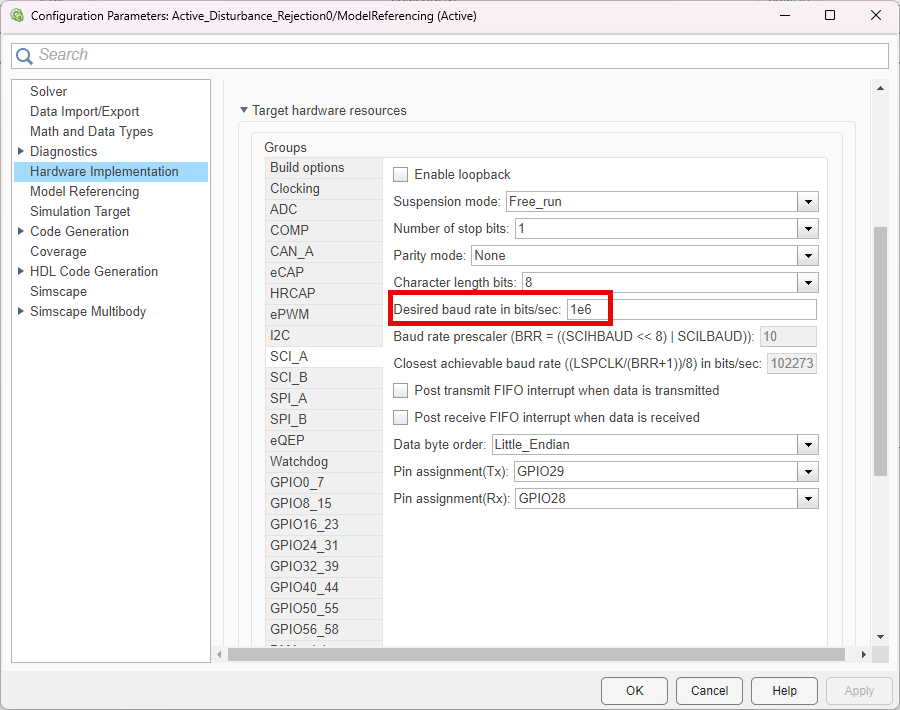Open the Number of stop bits dropdown

pyautogui.click(x=808, y=229)
